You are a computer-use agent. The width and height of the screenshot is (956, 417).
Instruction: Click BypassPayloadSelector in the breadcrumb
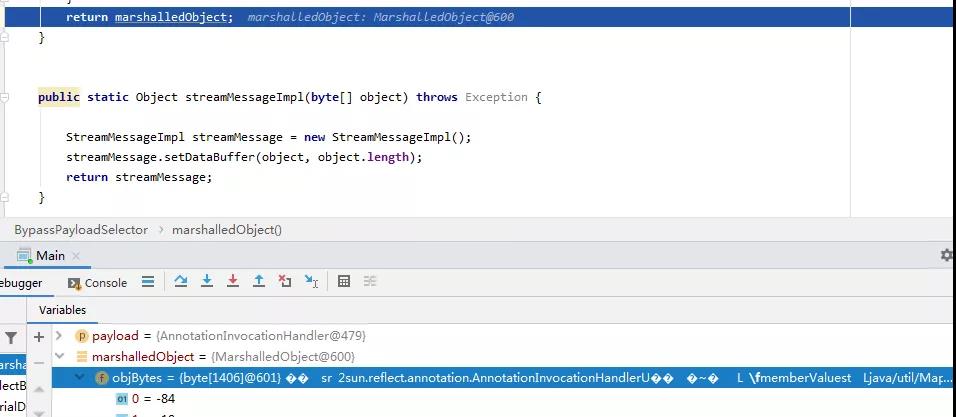coord(81,230)
